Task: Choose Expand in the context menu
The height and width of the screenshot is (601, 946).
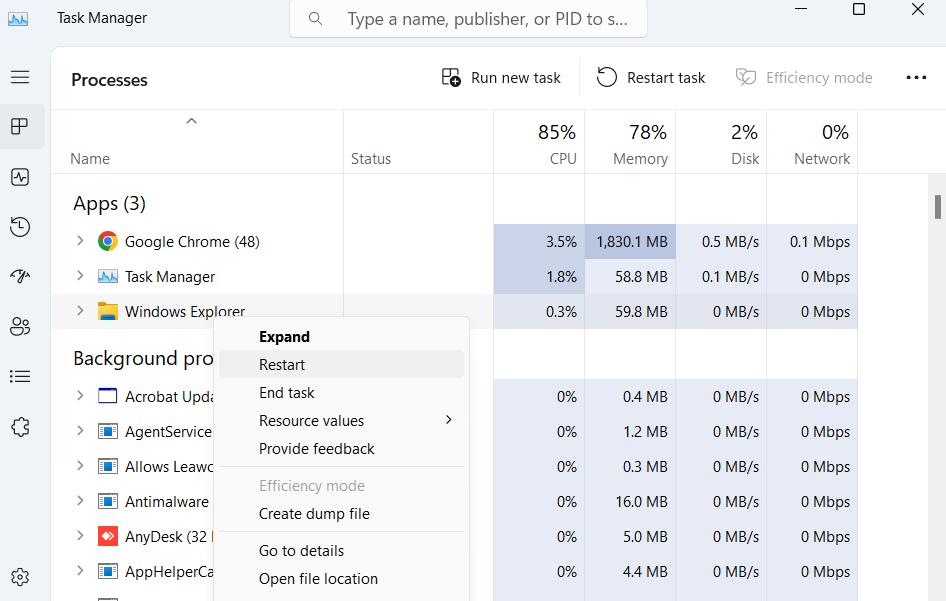Action: (x=341, y=337)
